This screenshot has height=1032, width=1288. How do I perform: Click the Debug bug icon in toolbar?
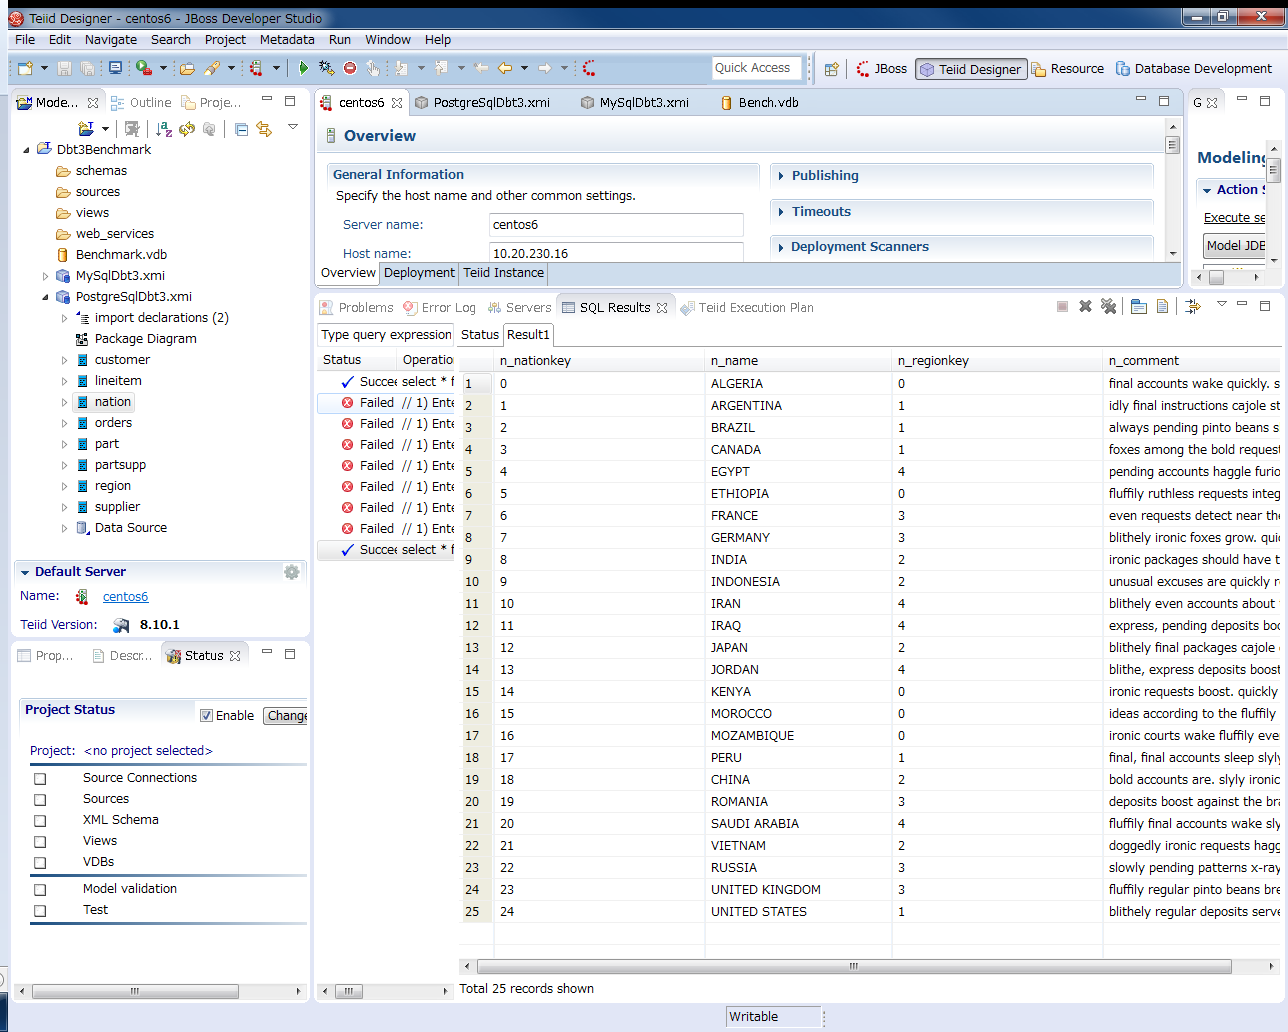coord(326,68)
